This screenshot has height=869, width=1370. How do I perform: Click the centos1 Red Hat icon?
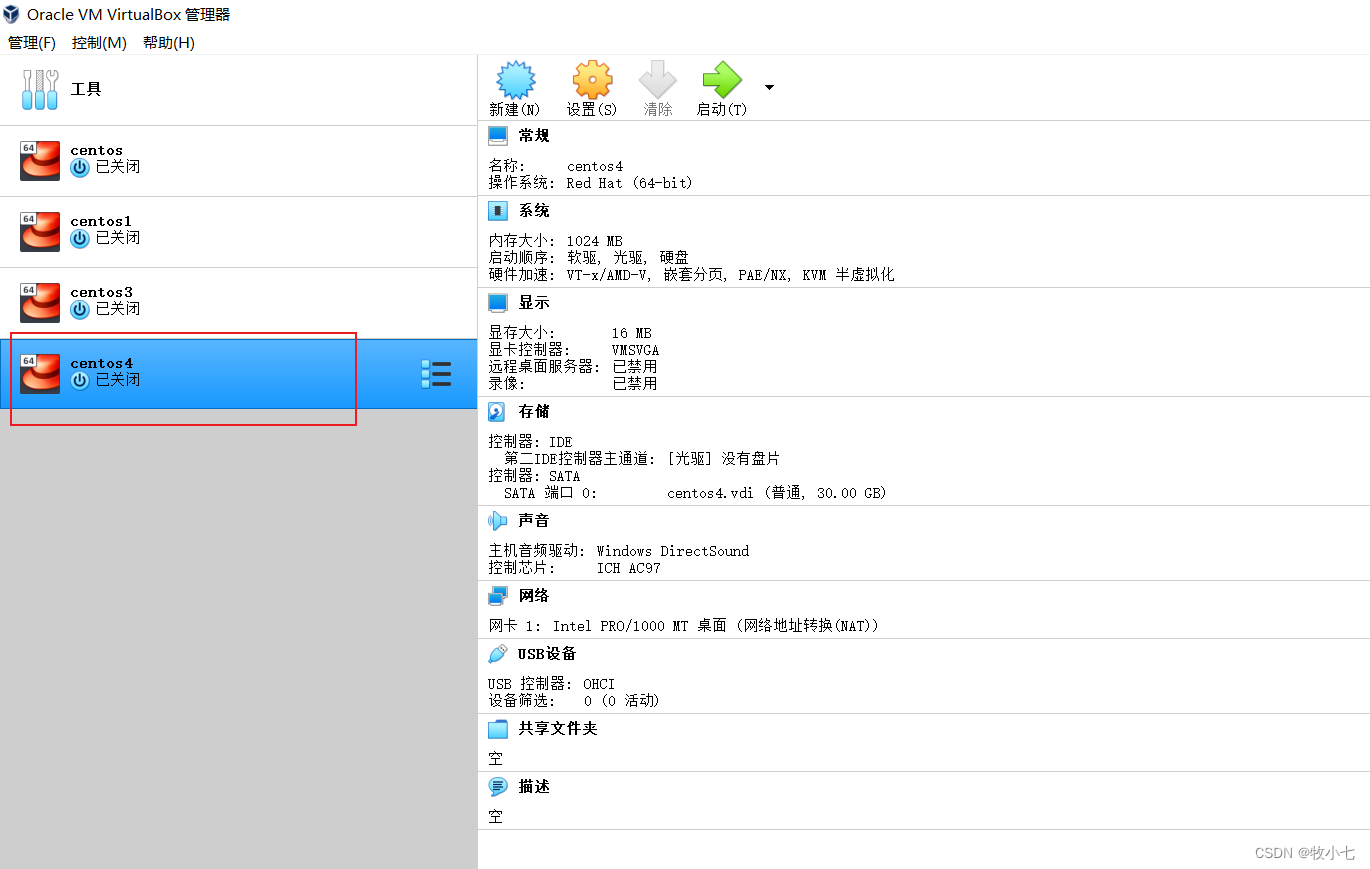click(x=40, y=232)
